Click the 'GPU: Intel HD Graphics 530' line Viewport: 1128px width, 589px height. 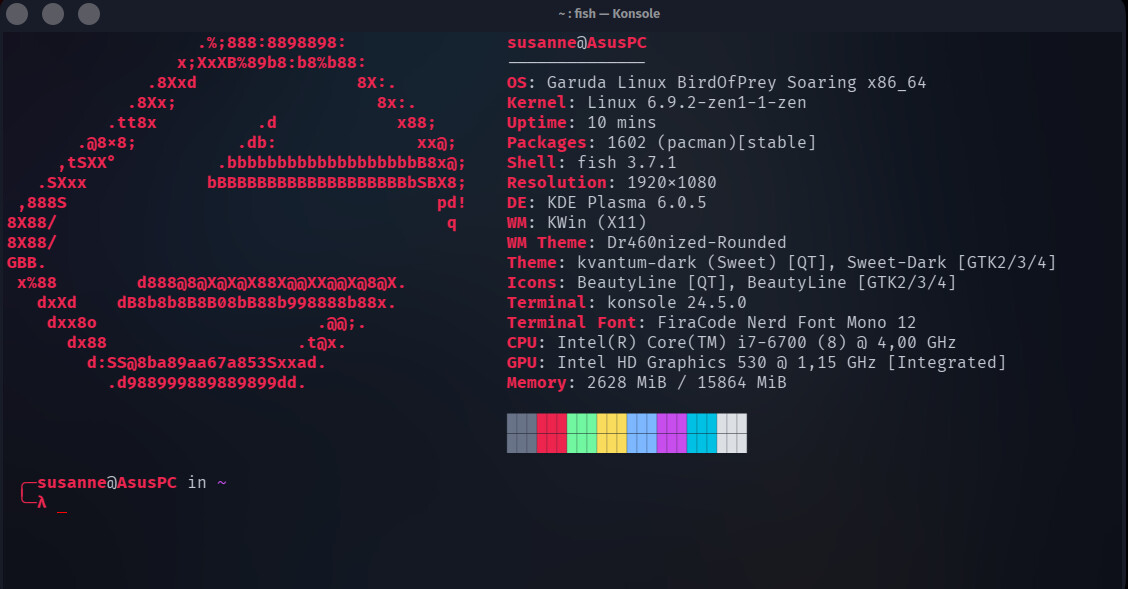tap(757, 362)
